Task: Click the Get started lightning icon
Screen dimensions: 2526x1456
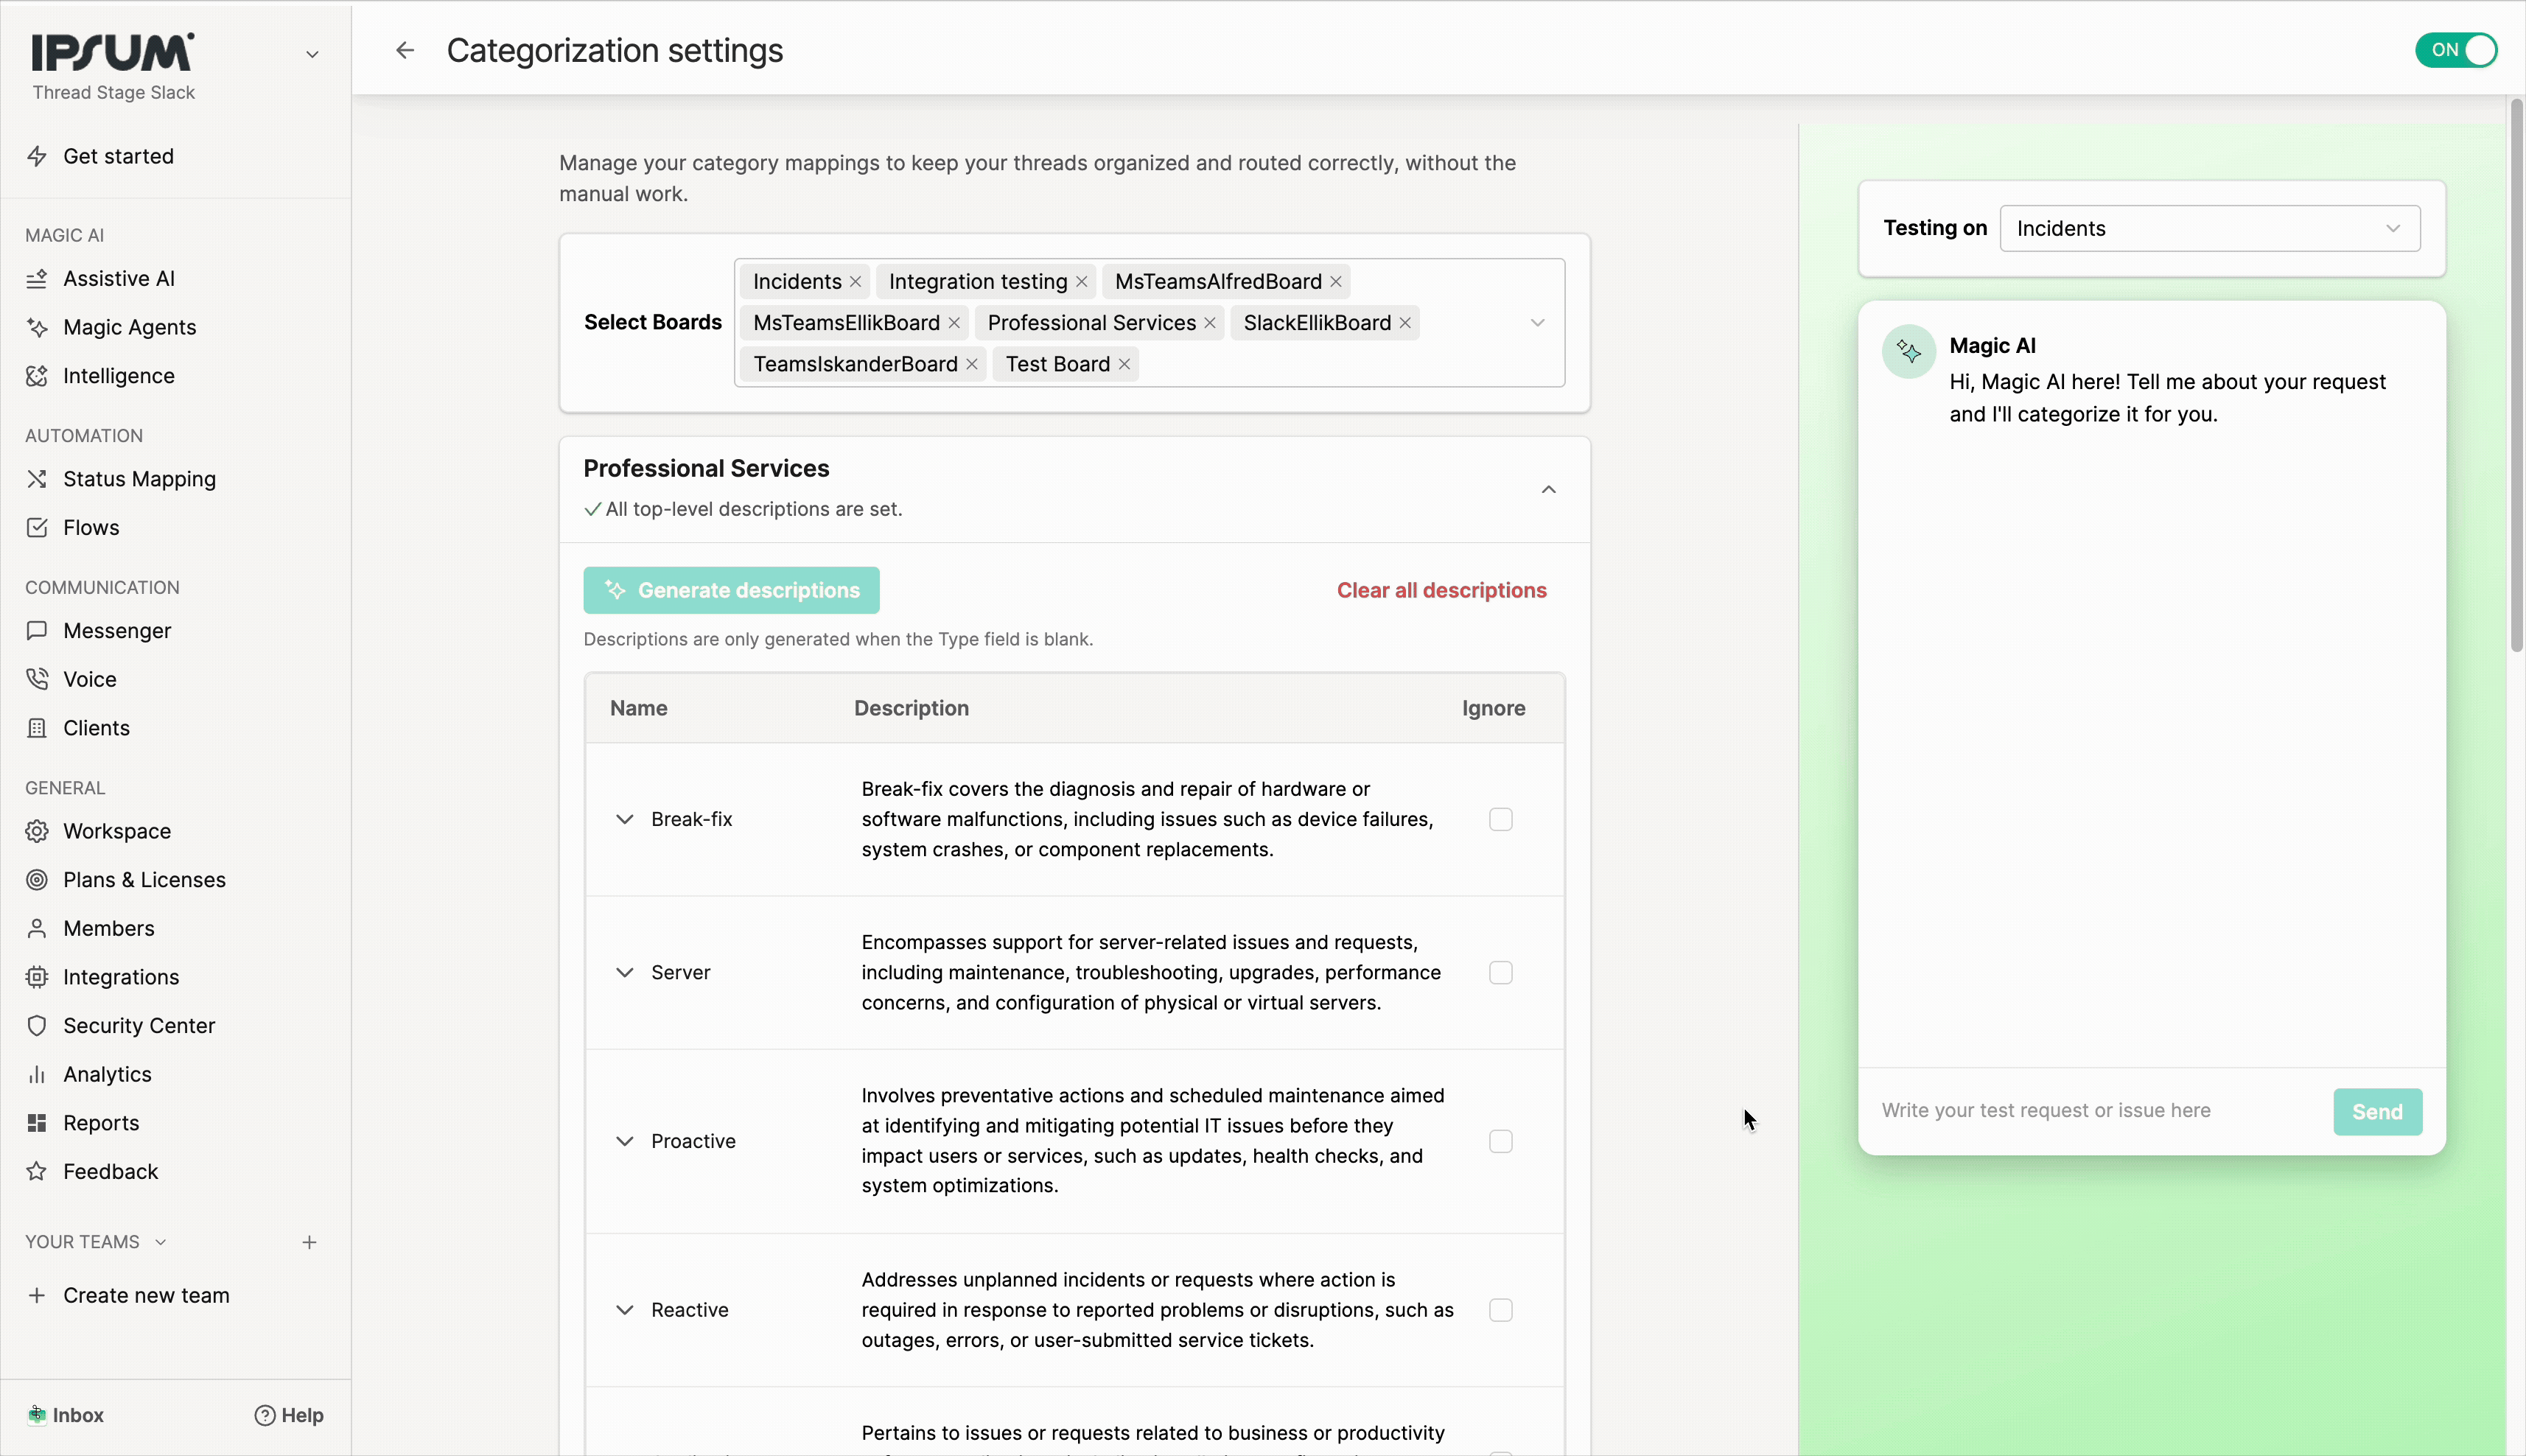Action: 37,156
